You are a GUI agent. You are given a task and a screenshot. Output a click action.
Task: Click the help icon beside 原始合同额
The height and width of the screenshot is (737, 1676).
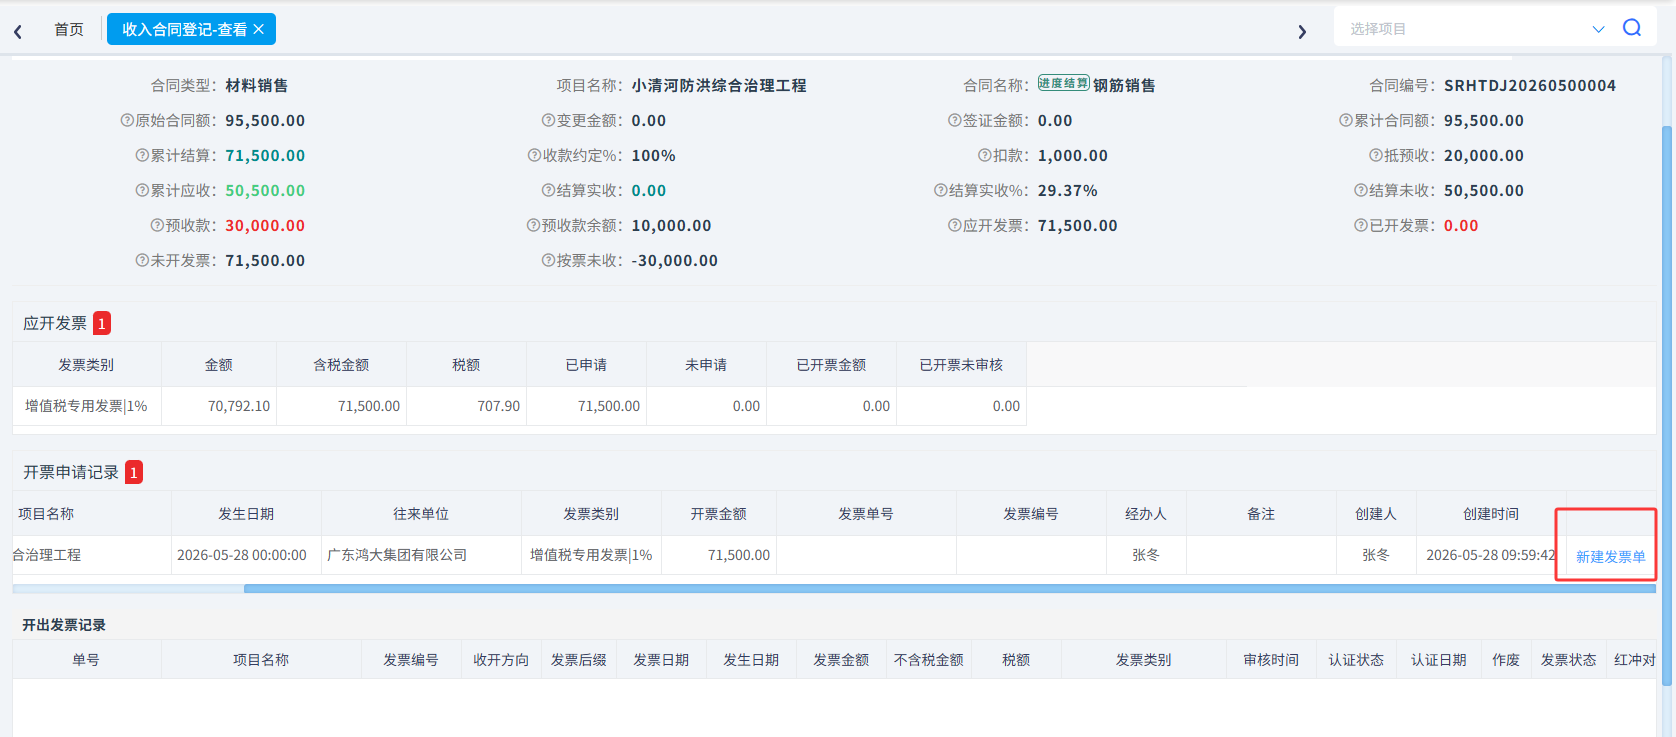[x=127, y=120]
